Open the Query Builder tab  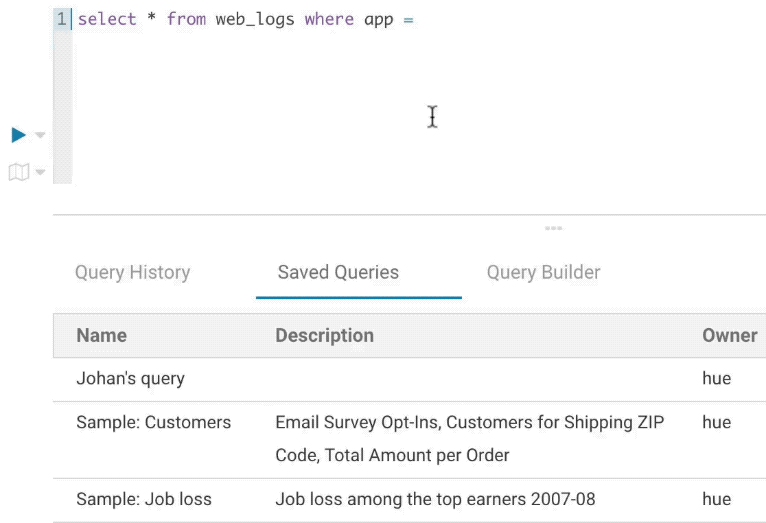pos(543,272)
